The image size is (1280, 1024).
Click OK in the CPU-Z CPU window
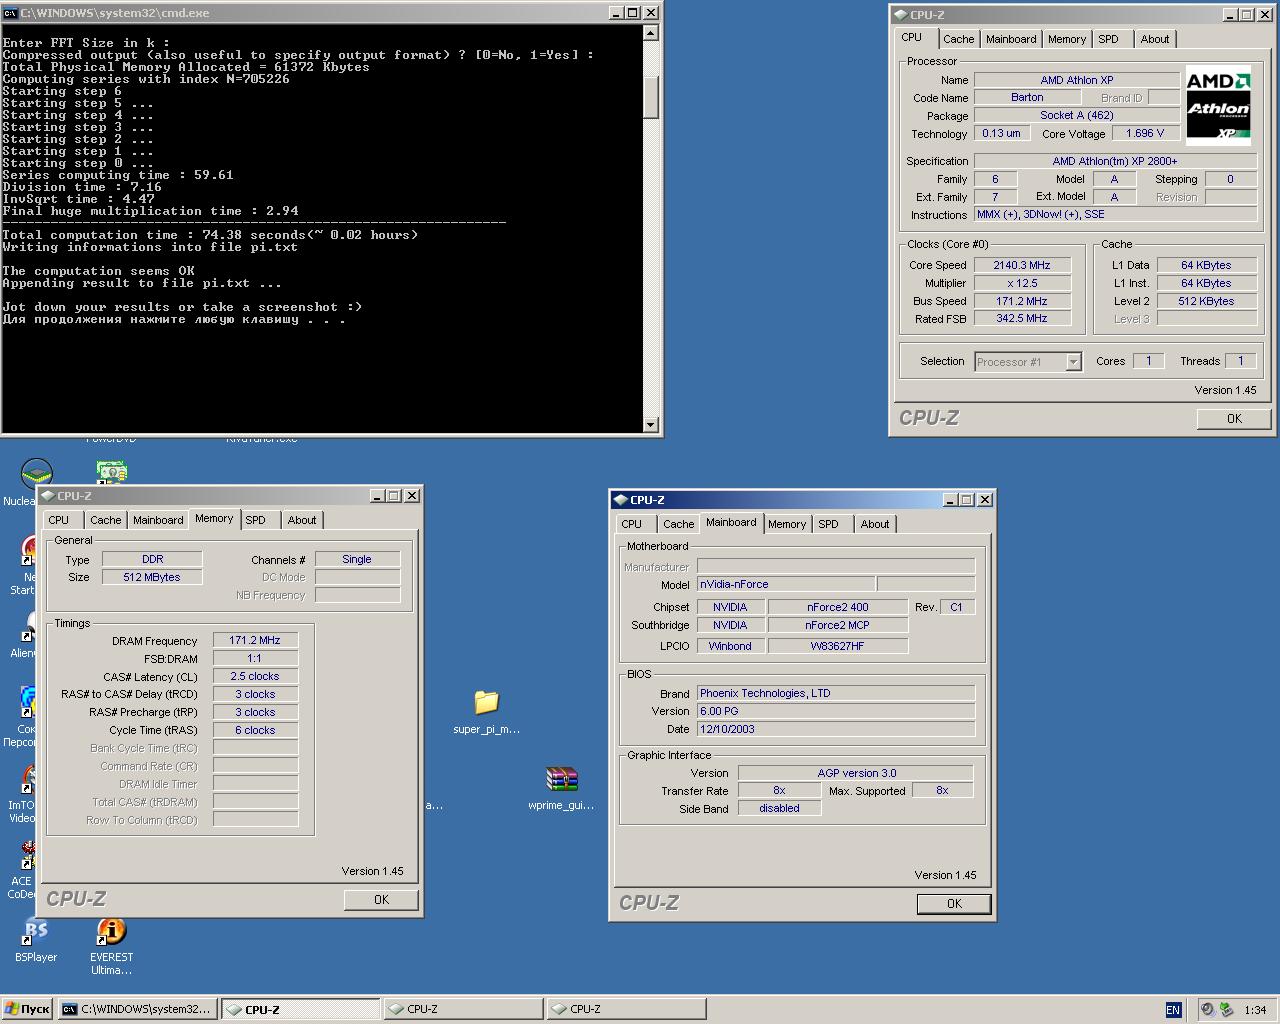pos(1234,419)
